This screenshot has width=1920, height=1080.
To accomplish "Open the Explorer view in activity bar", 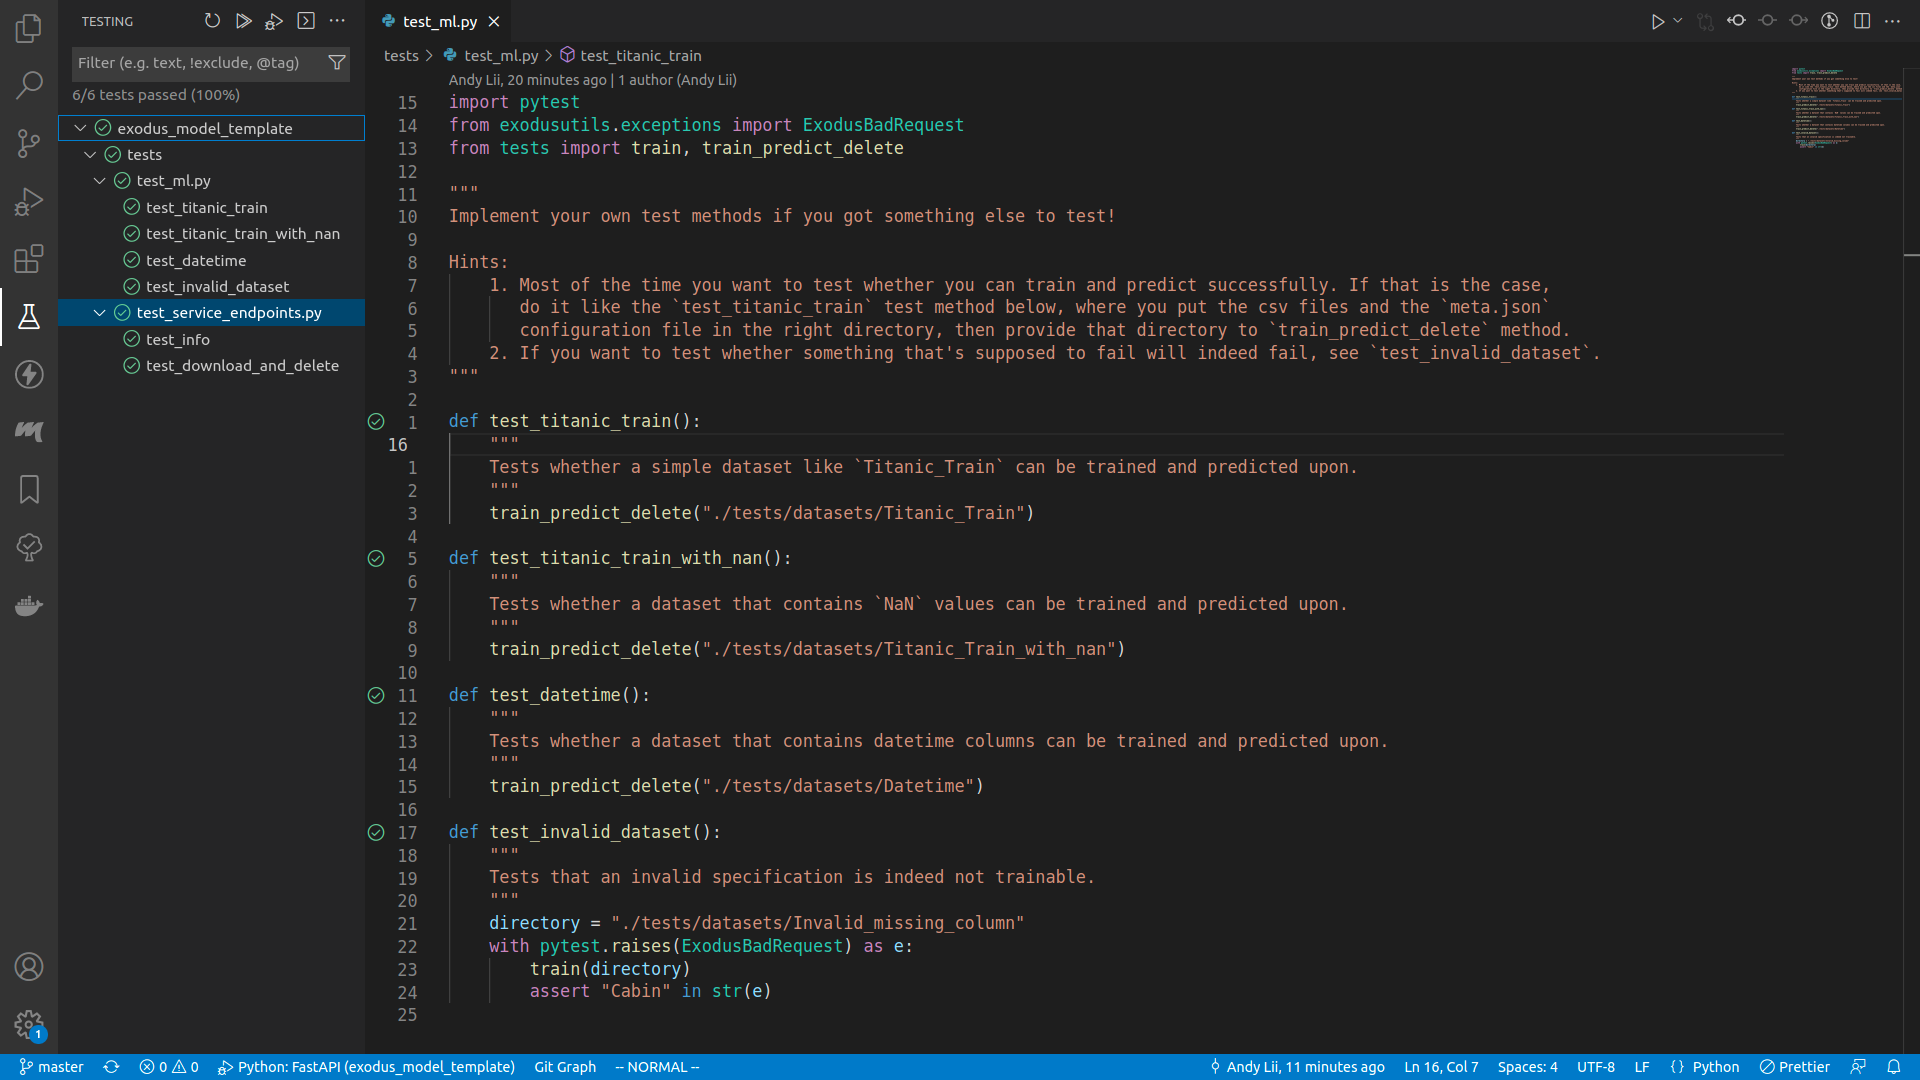I will coord(29,28).
